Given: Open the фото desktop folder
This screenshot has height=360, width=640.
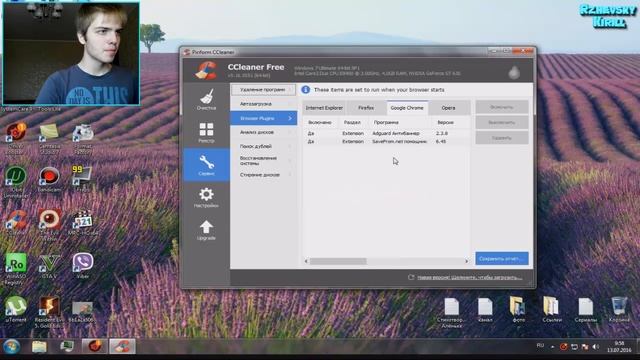Looking at the screenshot, I should click(x=518, y=309).
